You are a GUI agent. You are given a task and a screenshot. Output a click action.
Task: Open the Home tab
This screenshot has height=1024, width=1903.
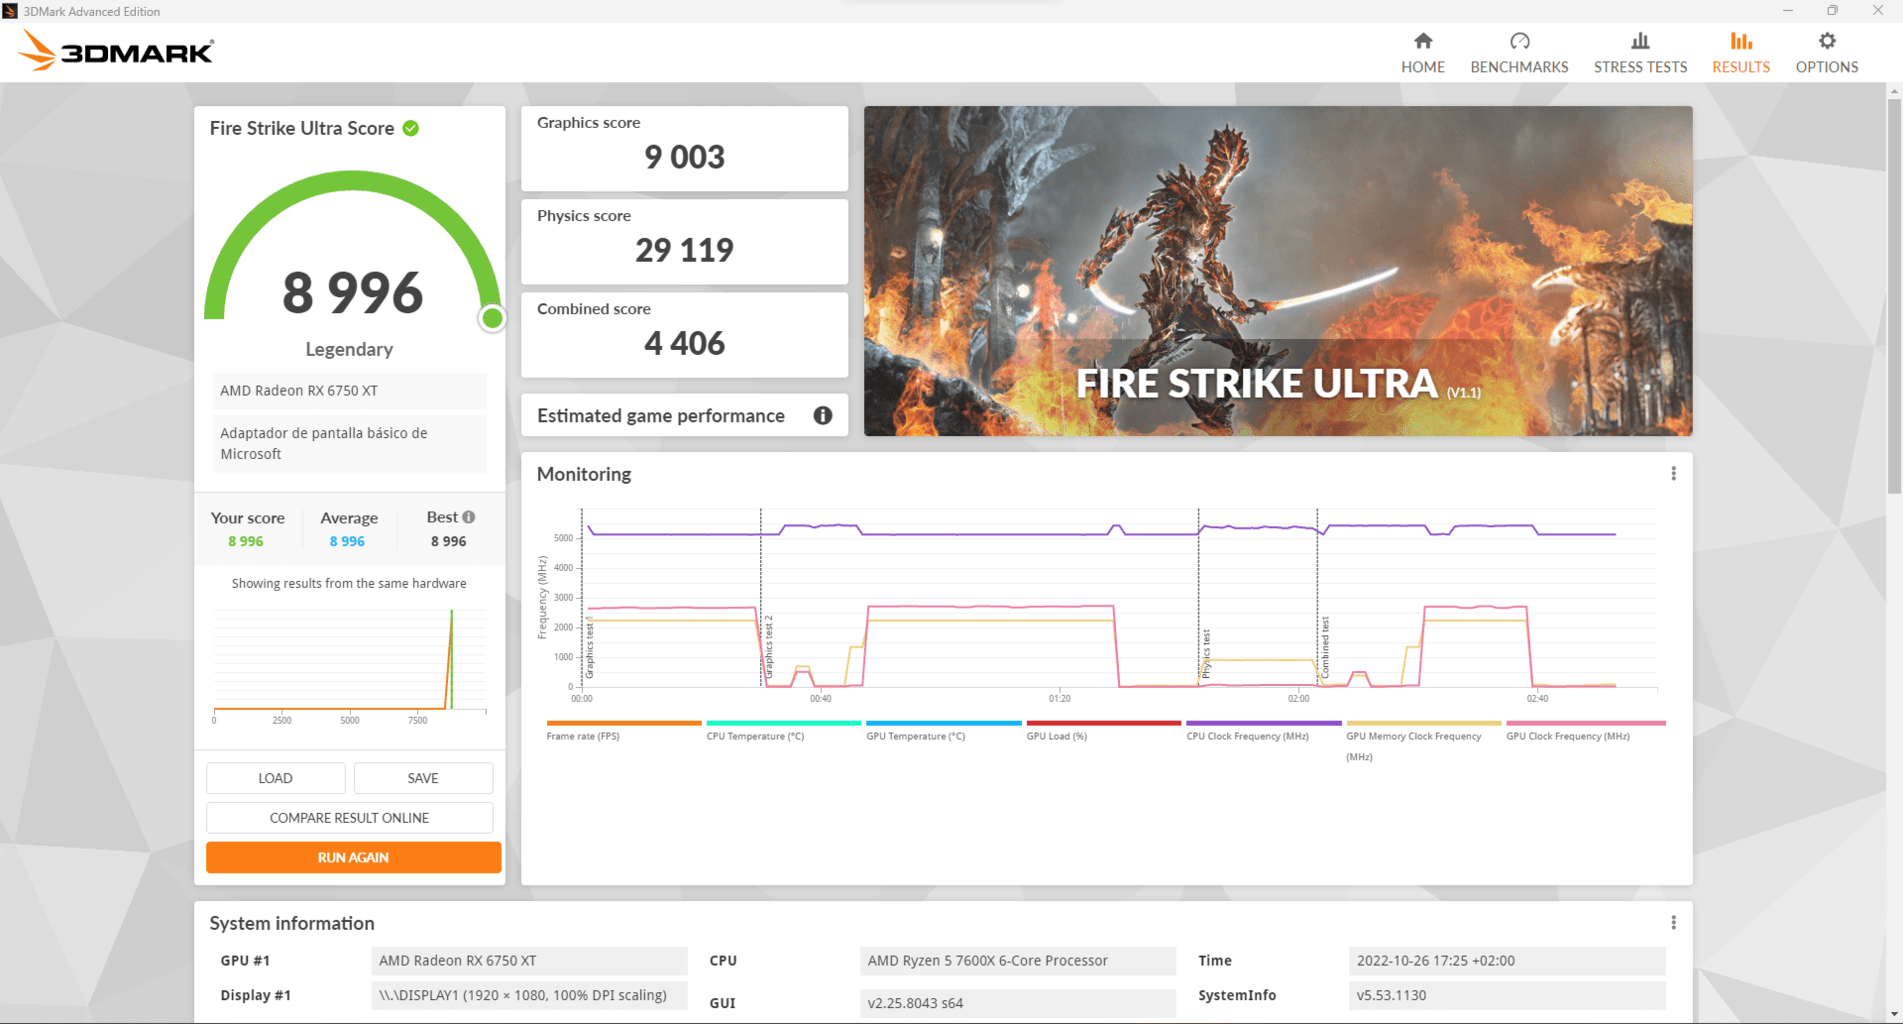(x=1422, y=53)
